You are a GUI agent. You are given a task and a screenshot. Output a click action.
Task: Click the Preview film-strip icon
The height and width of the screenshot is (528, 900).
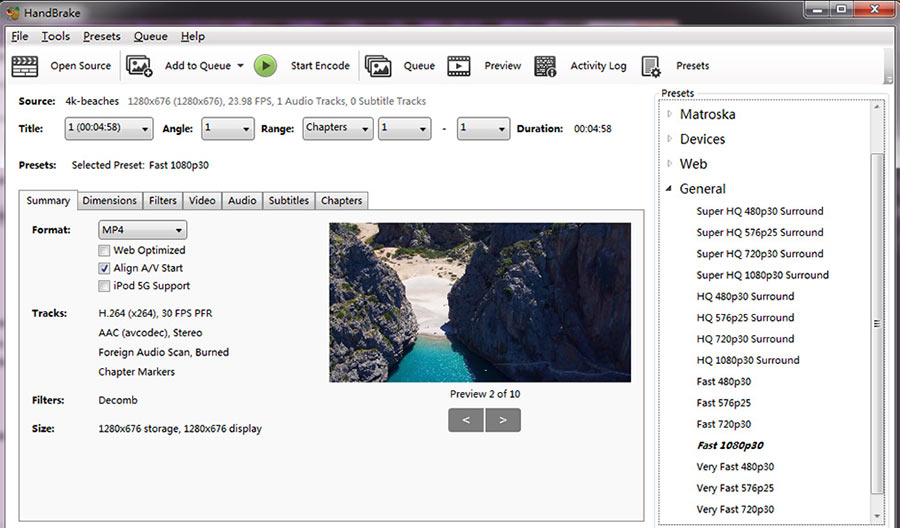(459, 66)
